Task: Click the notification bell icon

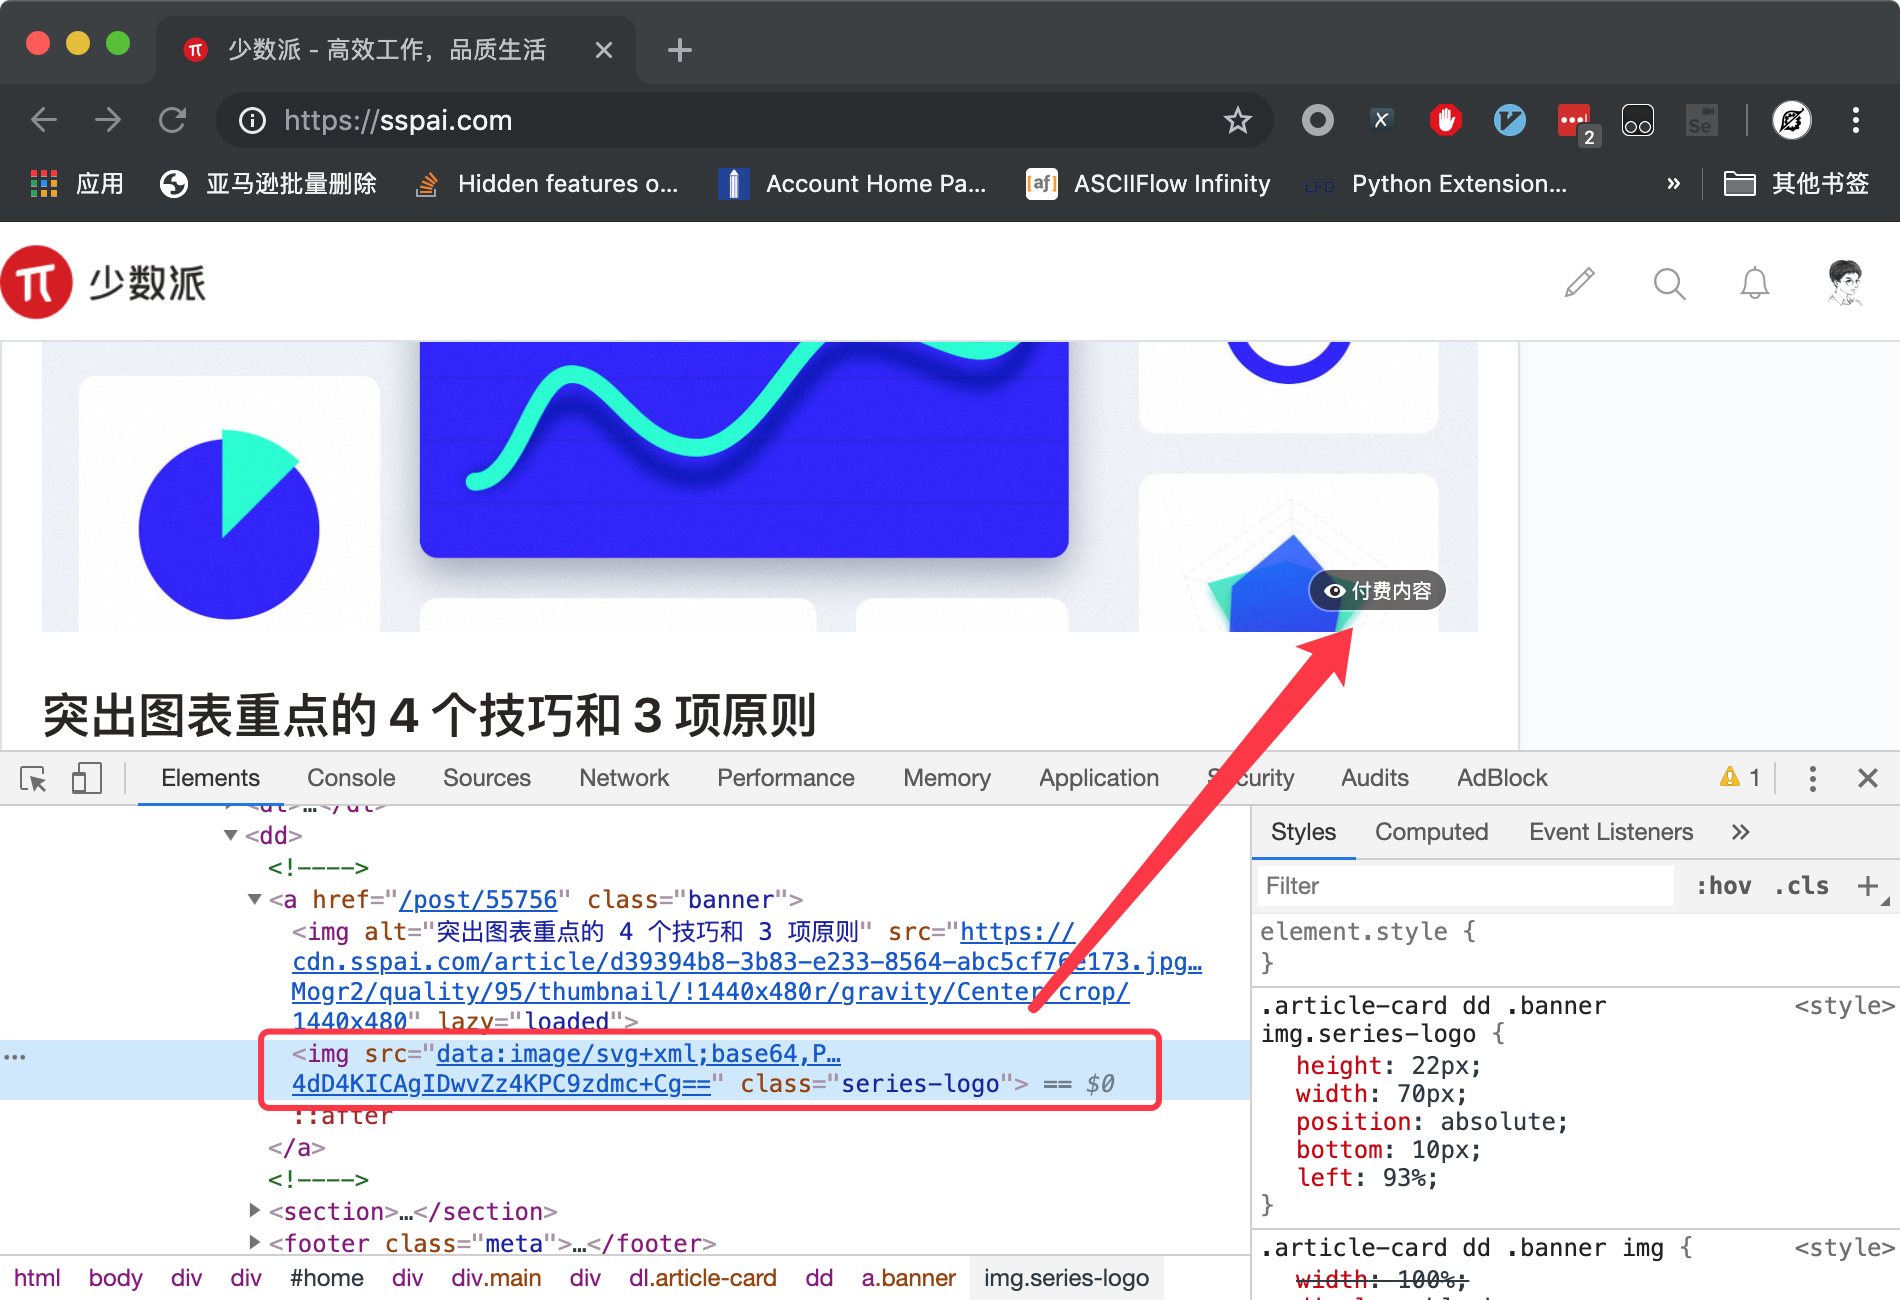Action: coord(1754,284)
